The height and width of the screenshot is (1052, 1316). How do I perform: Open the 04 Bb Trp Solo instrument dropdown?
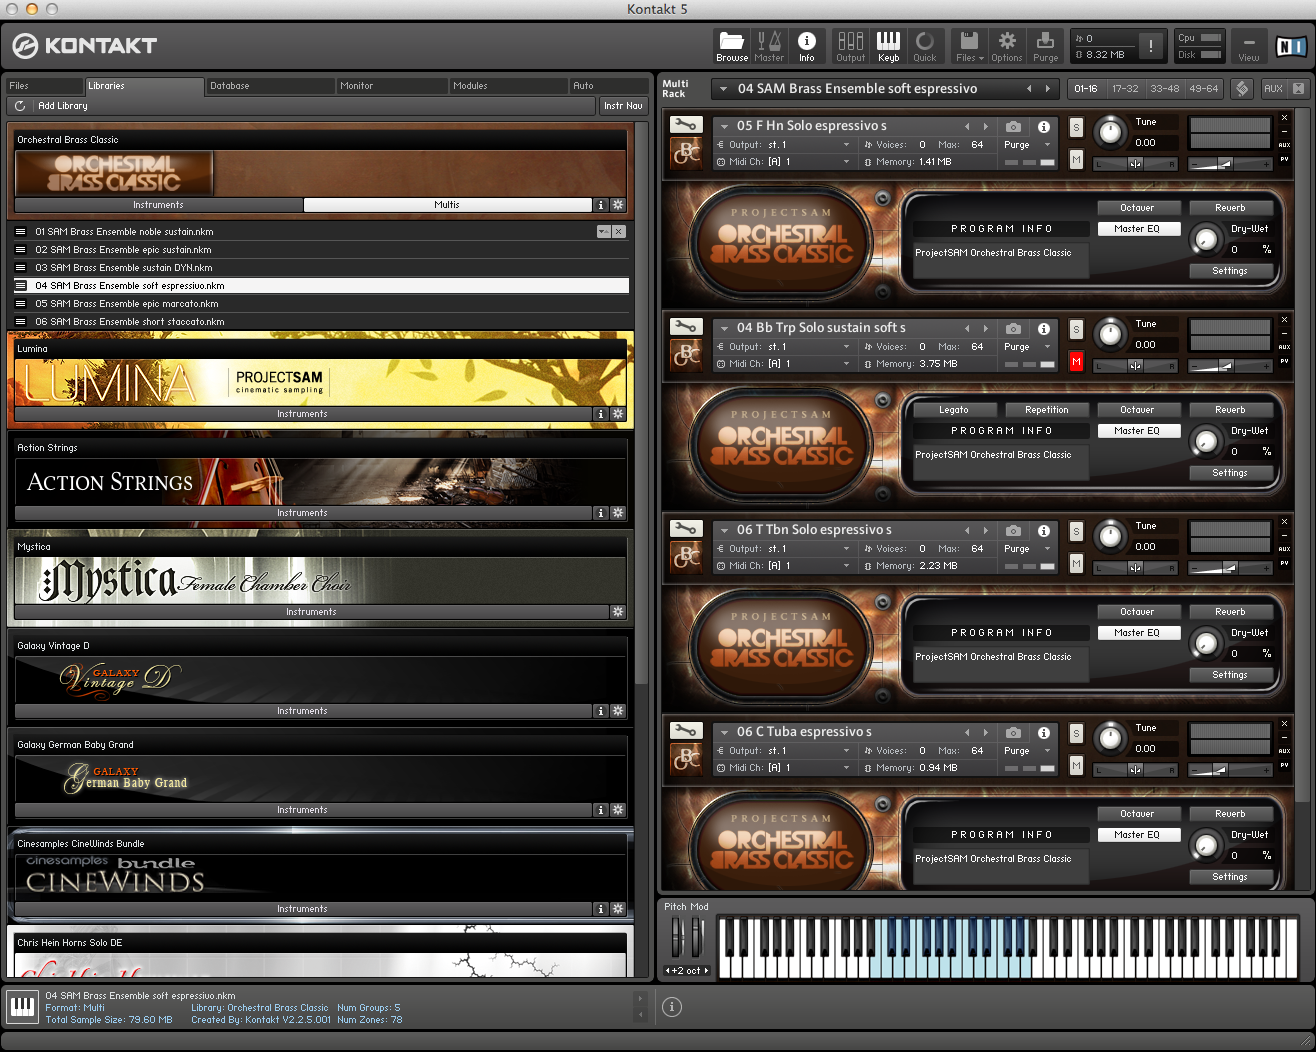tap(724, 328)
